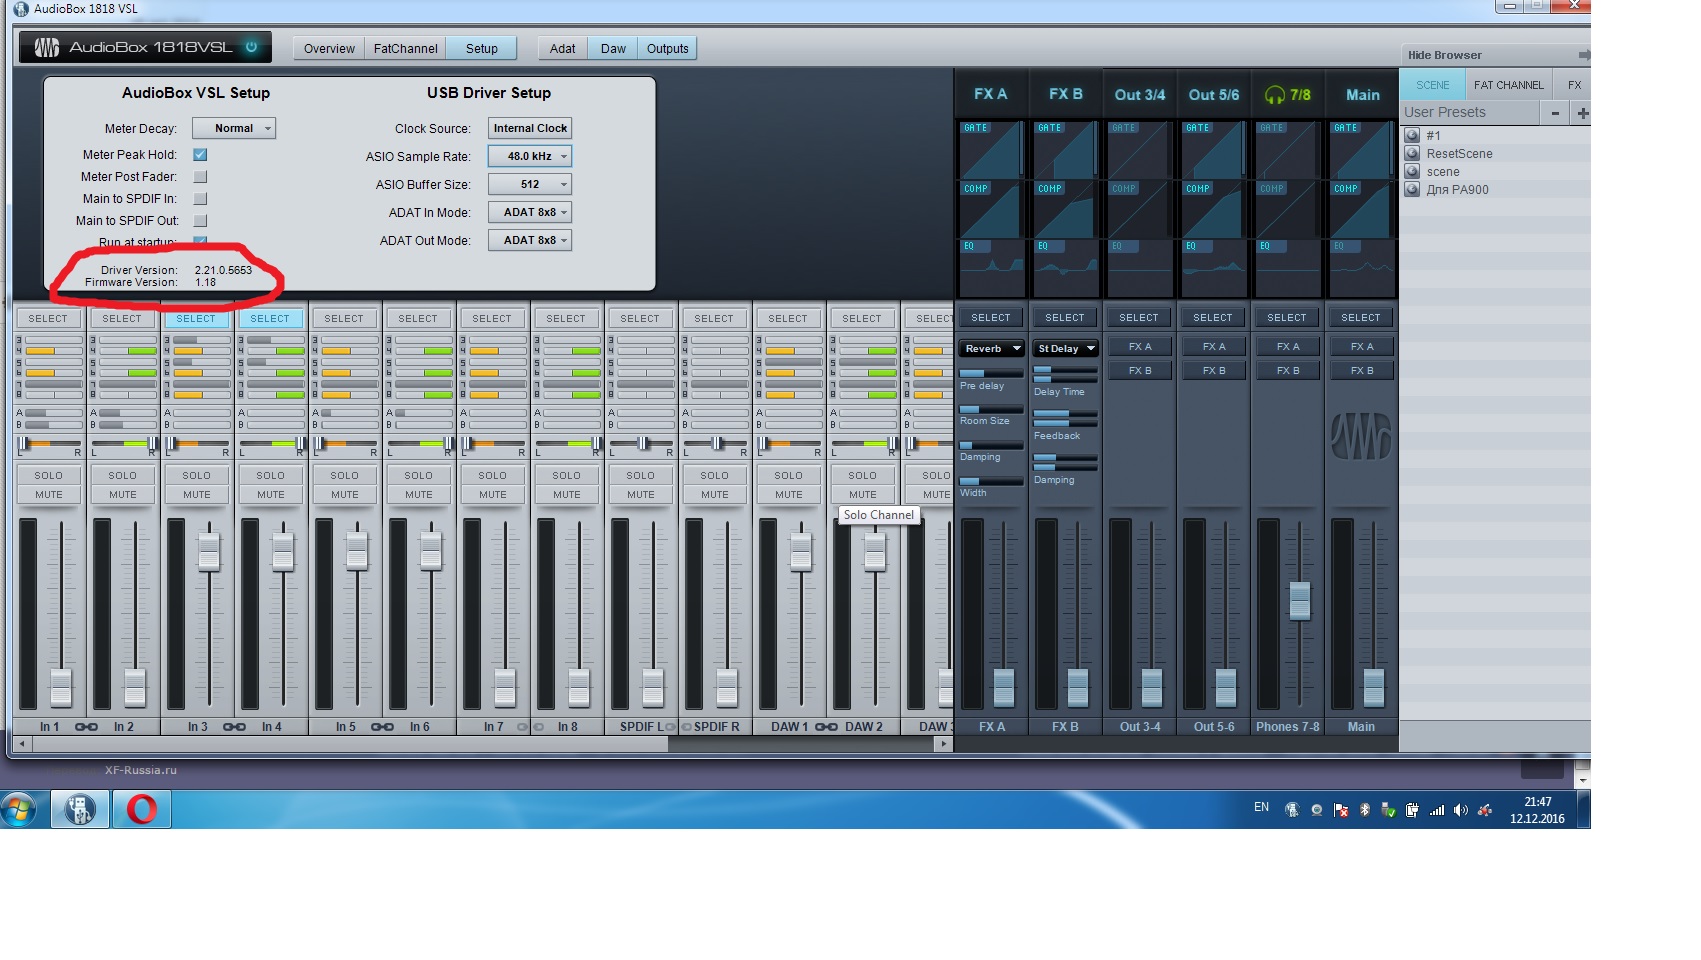Screen dimensions: 1701x960
Task: Disable the Meter Peak Hold checkbox
Action: (x=200, y=155)
